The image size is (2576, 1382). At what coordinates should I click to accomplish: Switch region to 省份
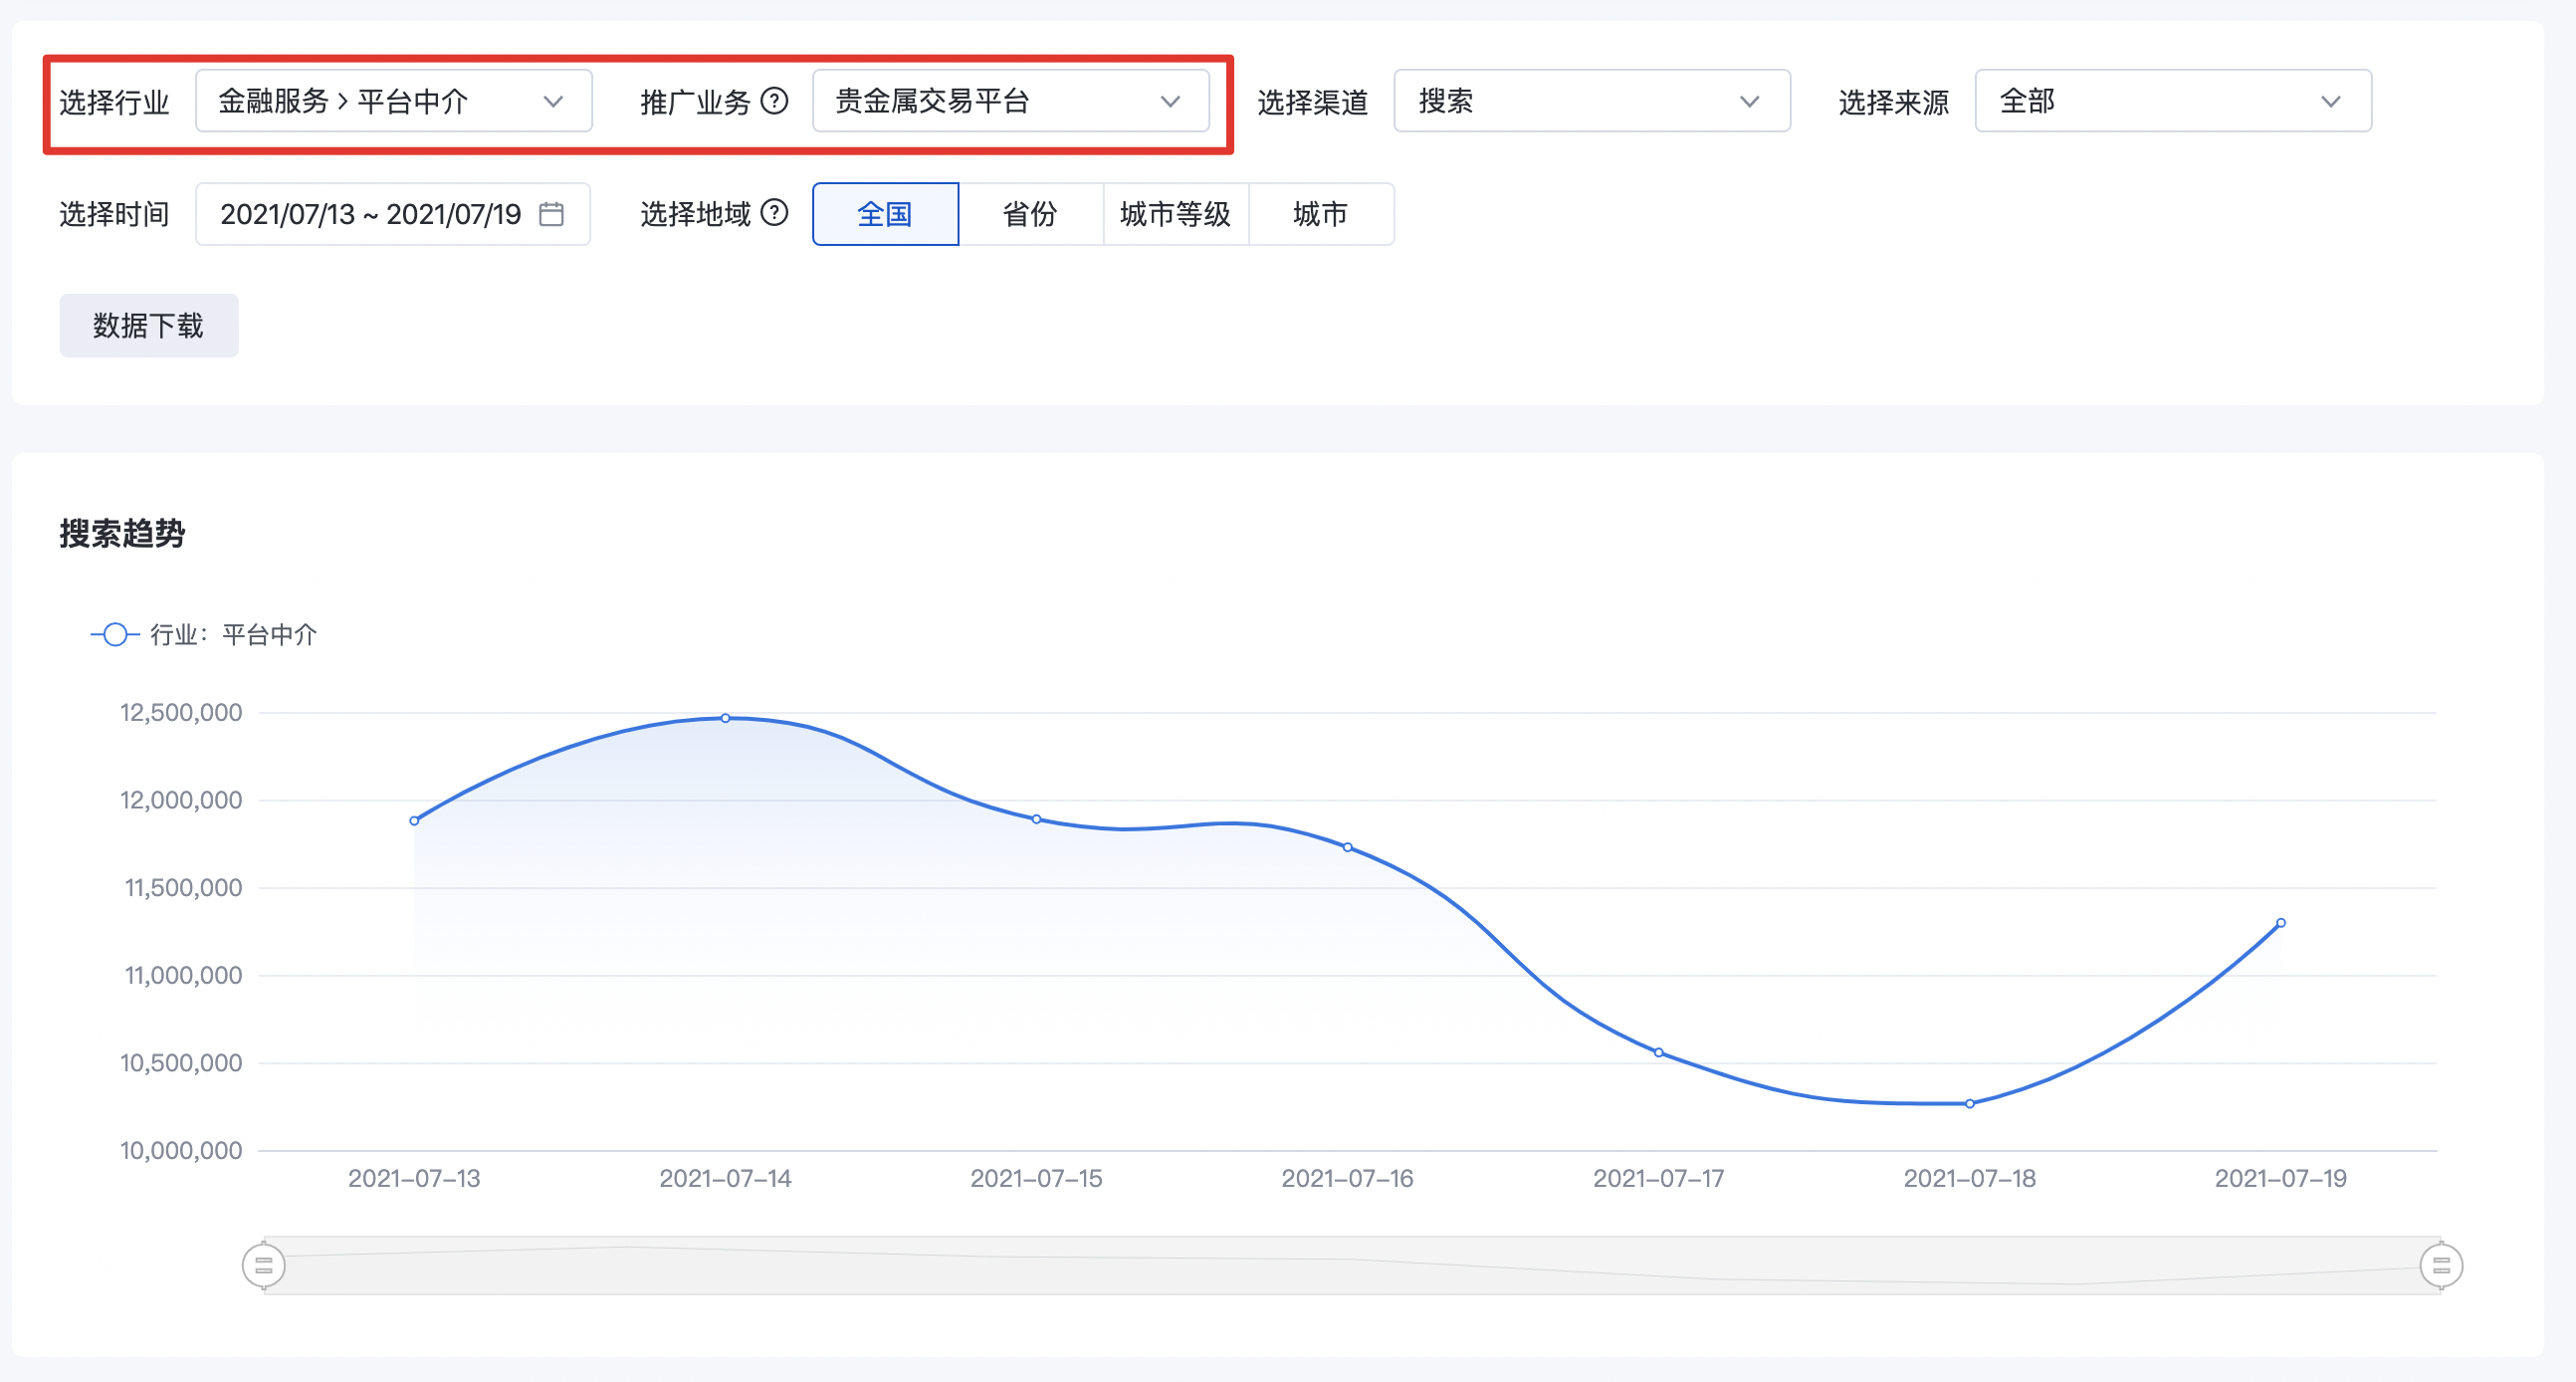[x=1030, y=214]
